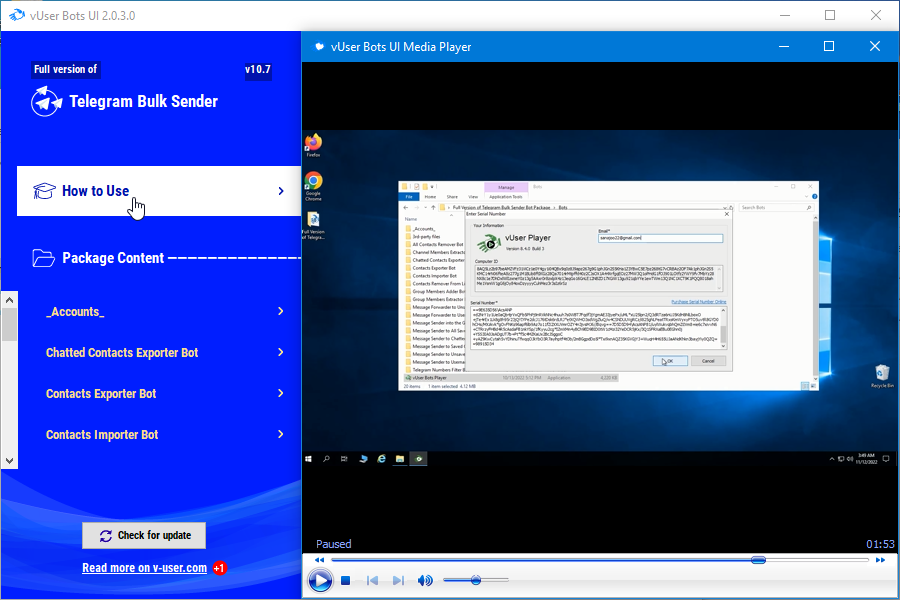Mute the media player sound
This screenshot has height=600, width=900.
425,580
